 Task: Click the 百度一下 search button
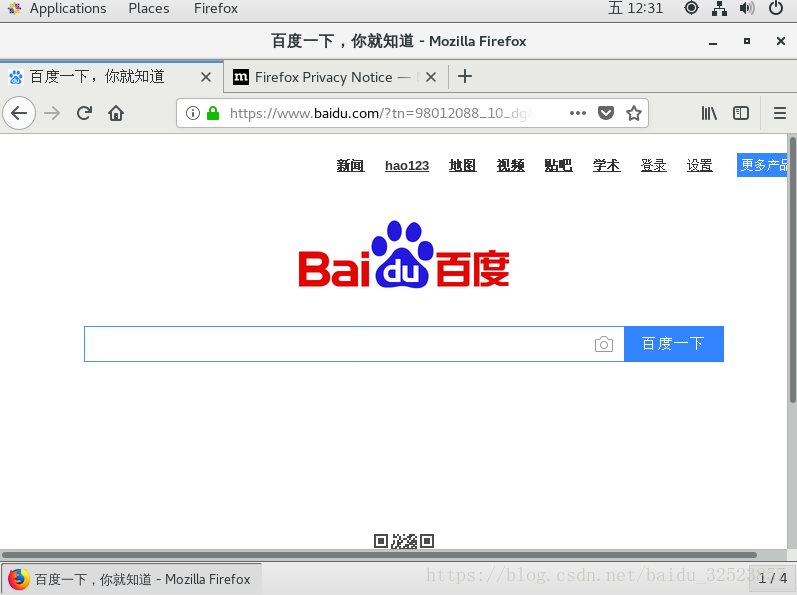pyautogui.click(x=673, y=344)
